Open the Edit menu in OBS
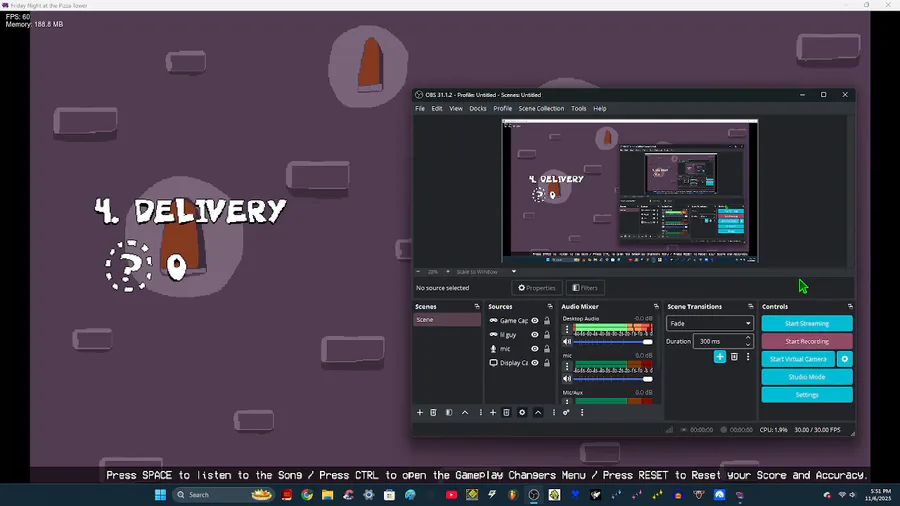Screen dimensions: 900x506 (437, 108)
